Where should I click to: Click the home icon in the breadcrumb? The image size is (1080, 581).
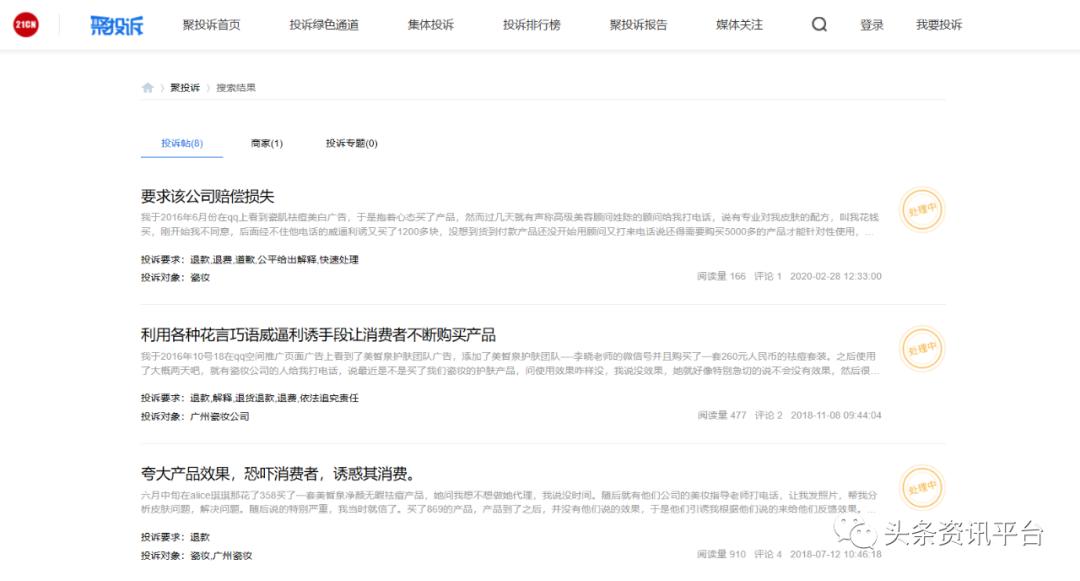click(148, 88)
